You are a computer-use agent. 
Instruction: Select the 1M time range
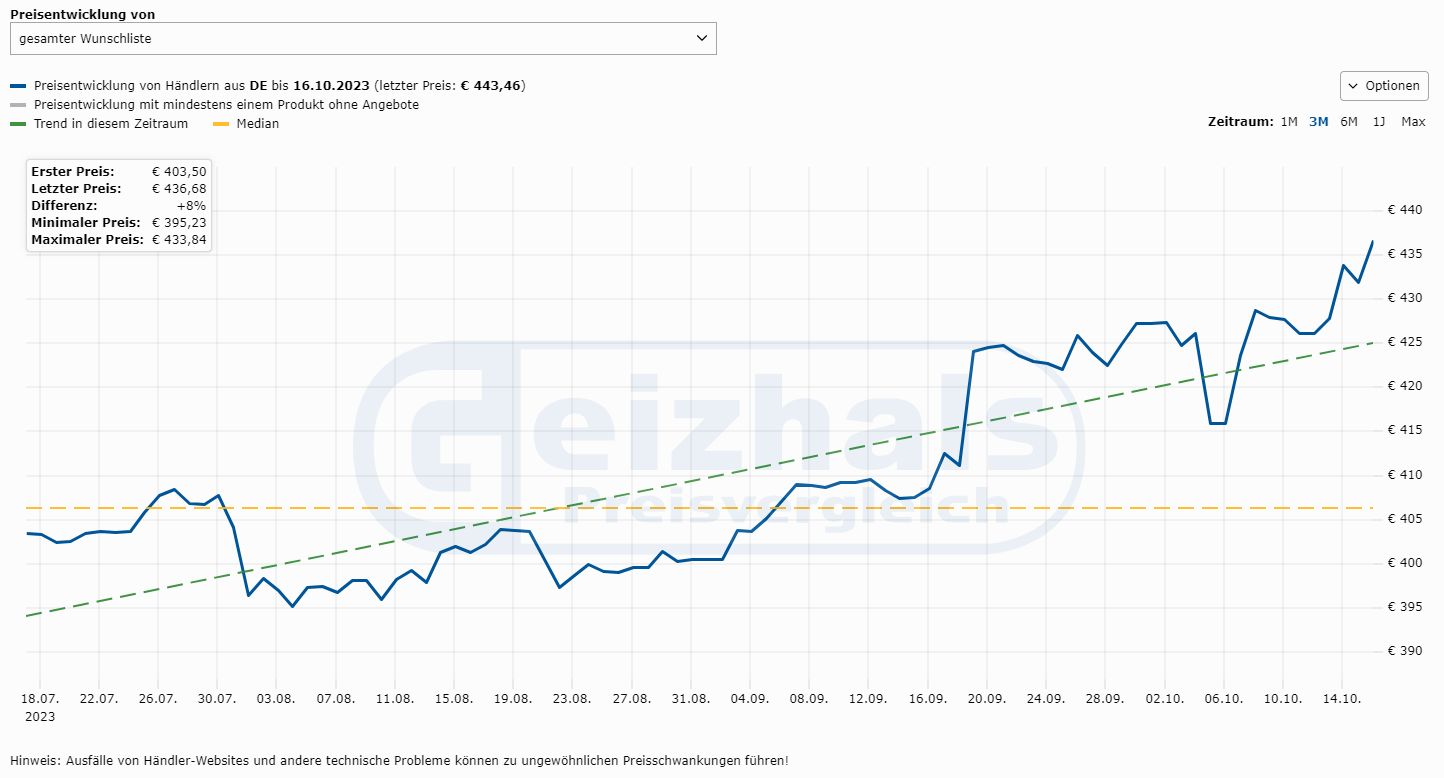click(x=1288, y=122)
